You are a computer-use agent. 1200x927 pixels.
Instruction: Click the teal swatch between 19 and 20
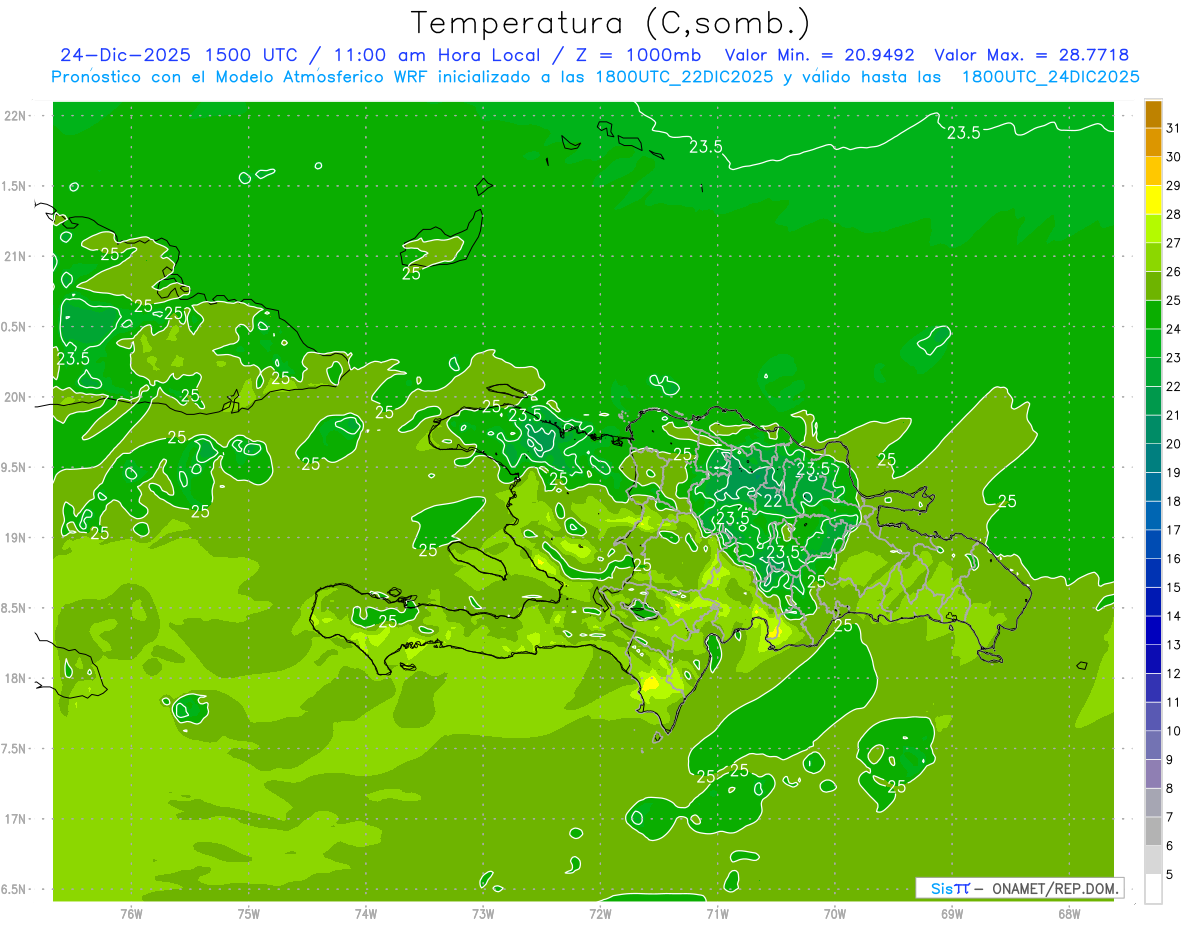coord(1153,458)
